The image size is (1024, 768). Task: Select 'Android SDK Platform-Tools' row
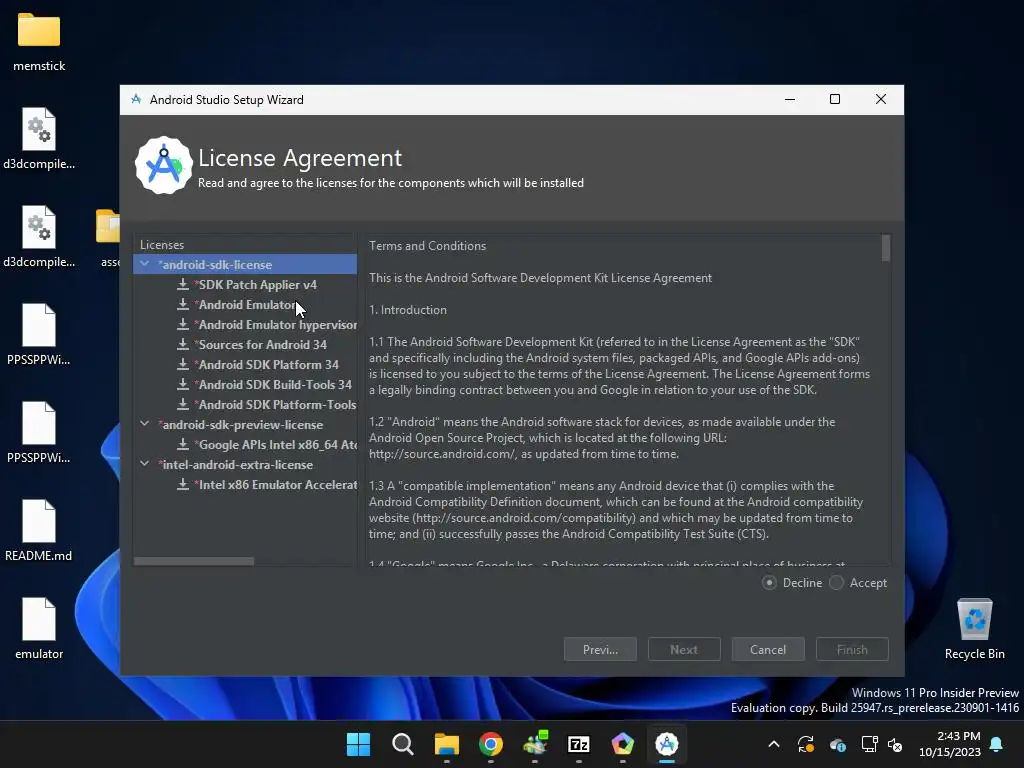[245, 404]
